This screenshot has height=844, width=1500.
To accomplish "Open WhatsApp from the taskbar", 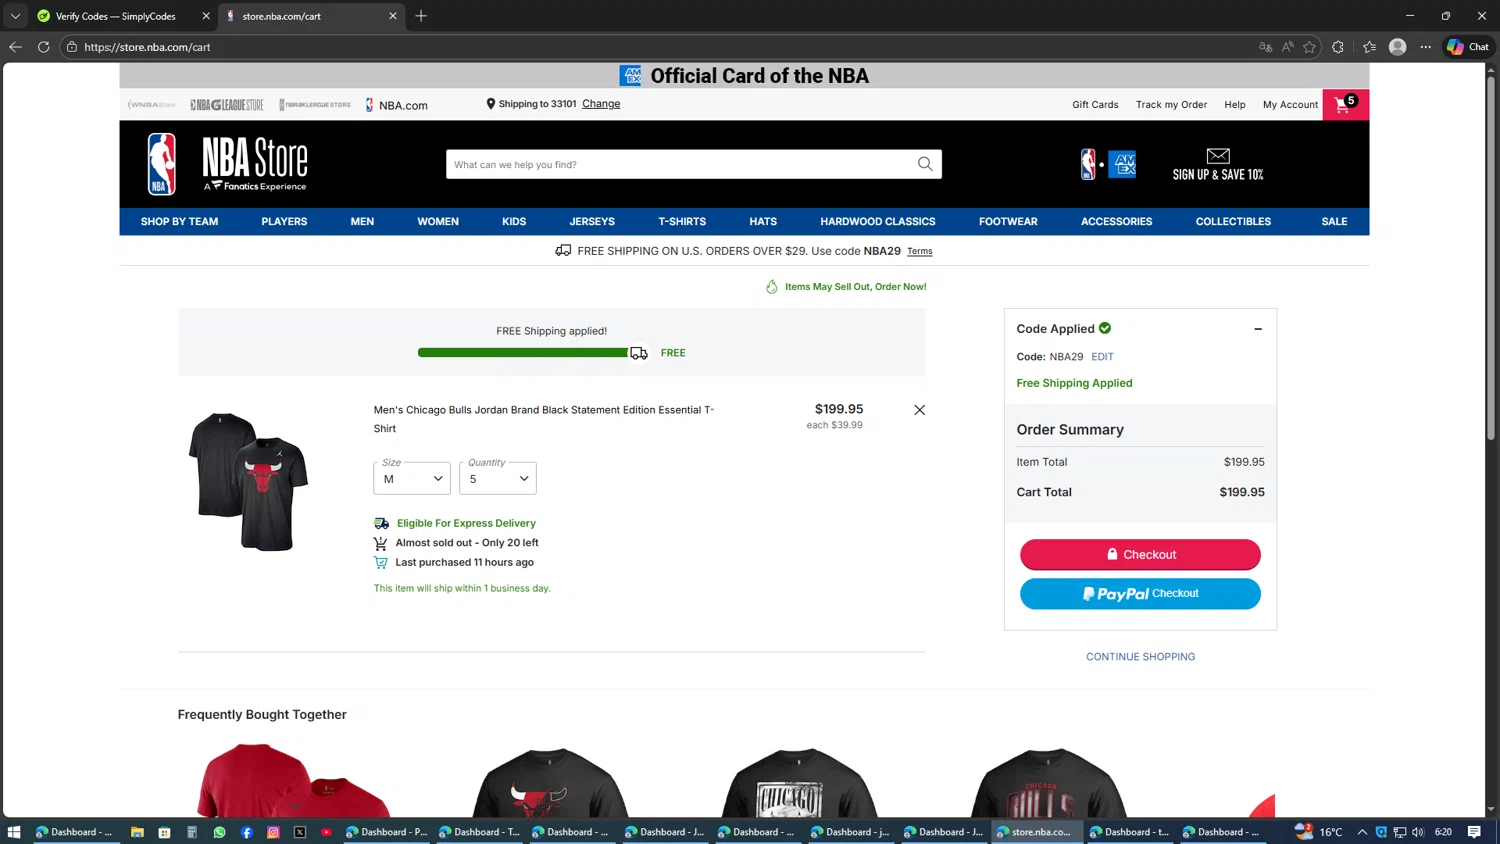I will pos(219,832).
